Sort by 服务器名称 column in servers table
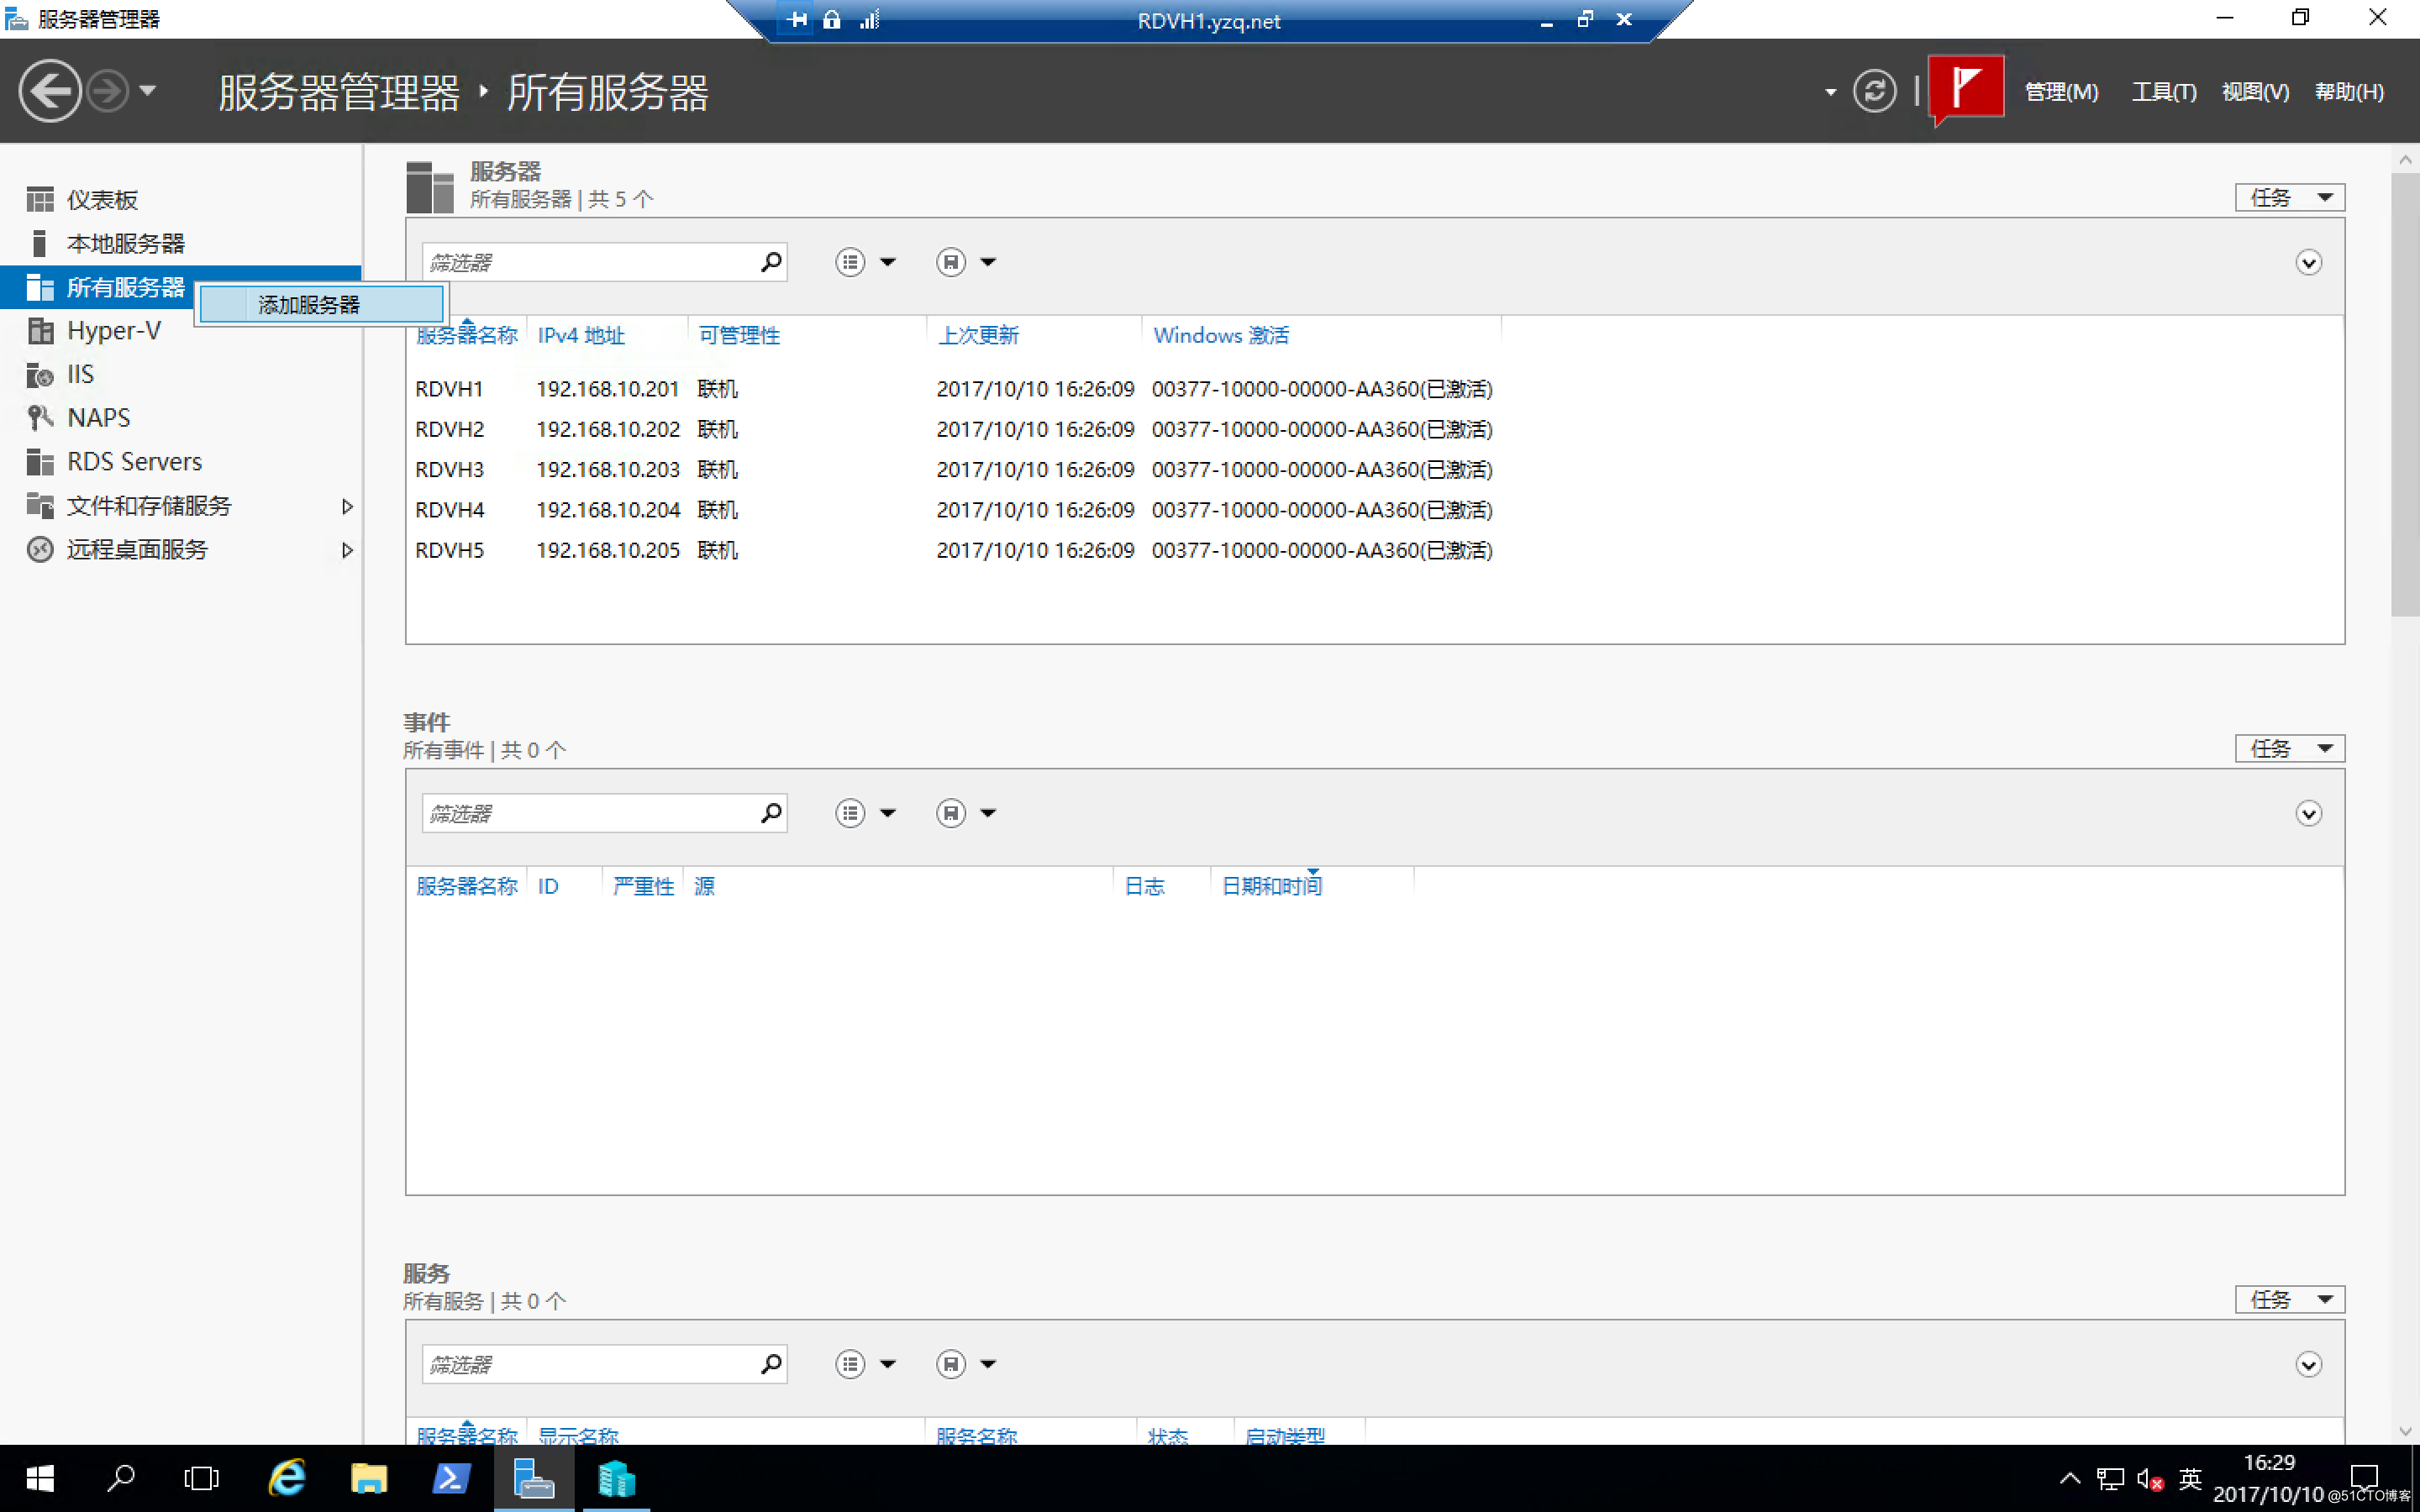2420x1512 pixels. 466,335
